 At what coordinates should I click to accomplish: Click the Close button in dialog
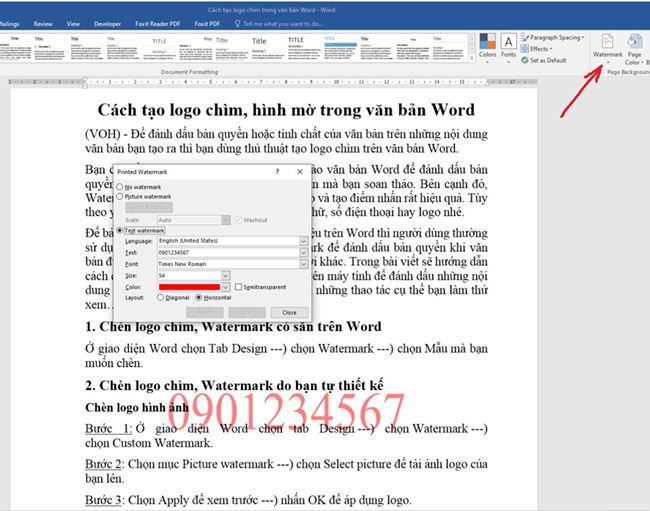pyautogui.click(x=289, y=312)
